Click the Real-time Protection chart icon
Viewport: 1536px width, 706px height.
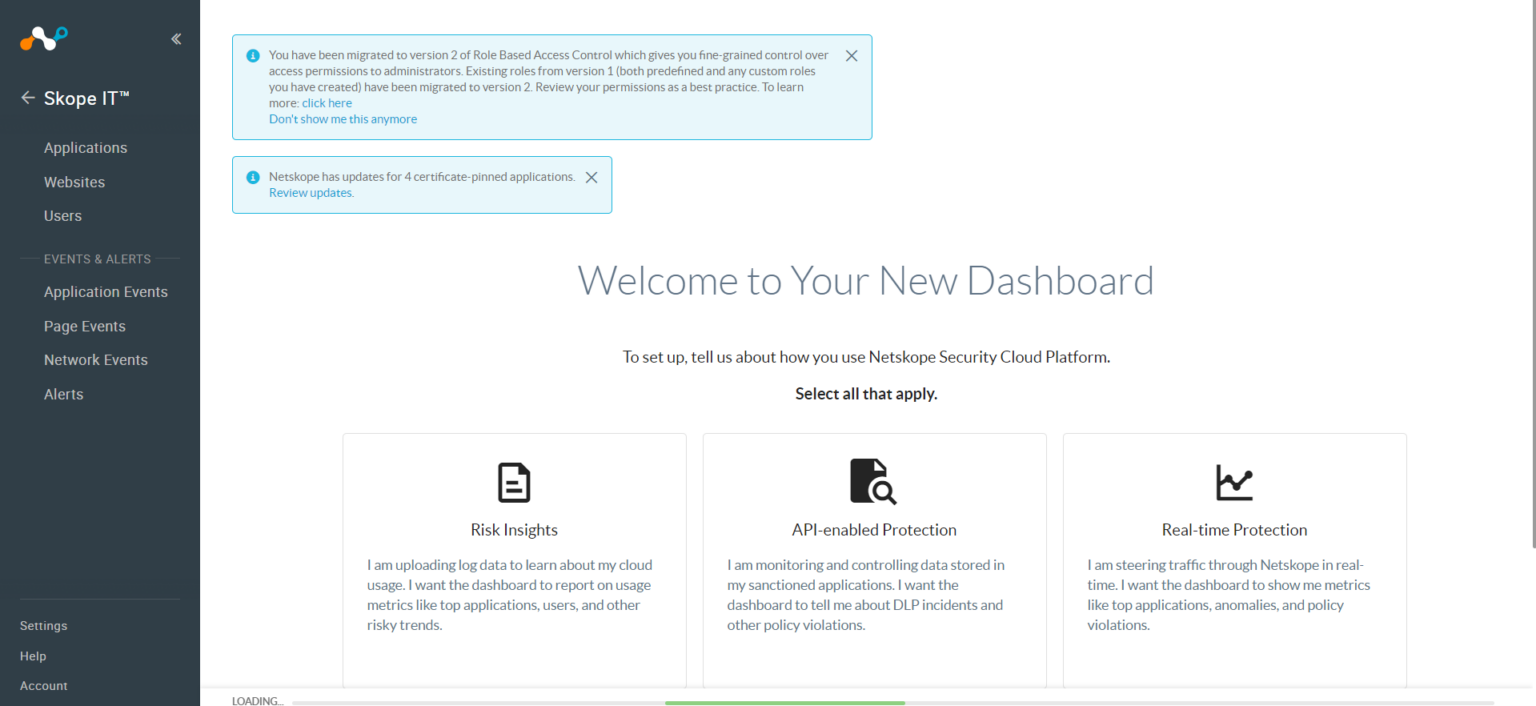pos(1234,482)
